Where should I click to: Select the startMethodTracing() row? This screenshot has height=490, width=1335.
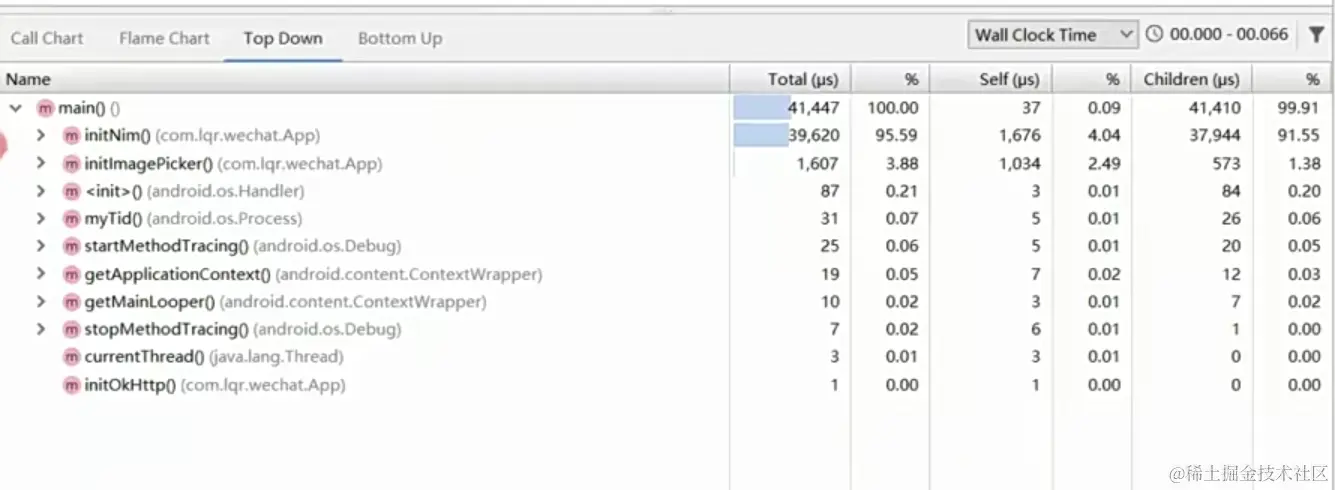click(x=667, y=246)
